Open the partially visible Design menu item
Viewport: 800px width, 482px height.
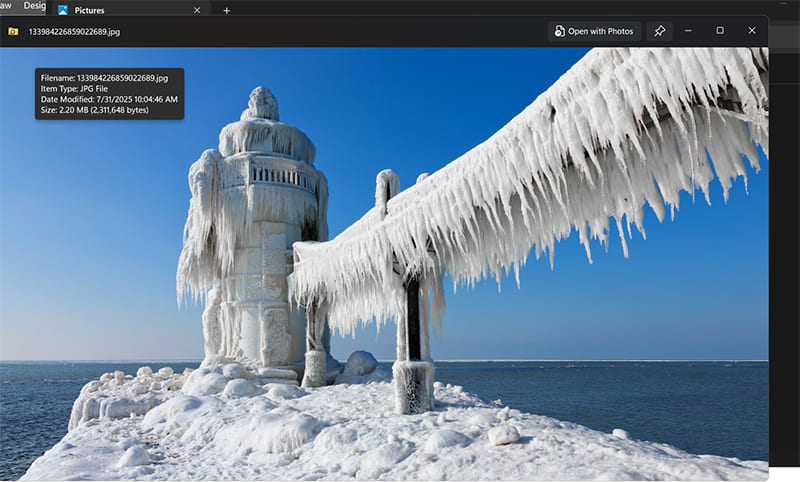34,5
